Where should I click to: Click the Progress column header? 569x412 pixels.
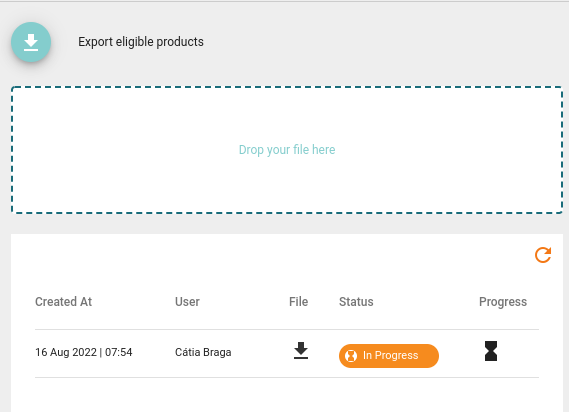pos(503,302)
